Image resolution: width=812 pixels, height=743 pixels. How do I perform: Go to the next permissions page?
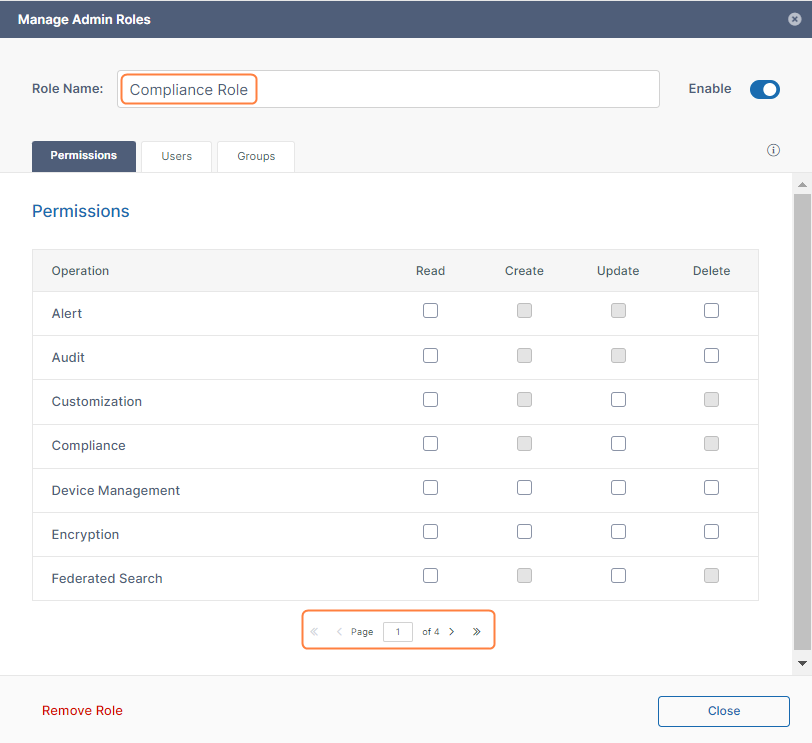452,632
